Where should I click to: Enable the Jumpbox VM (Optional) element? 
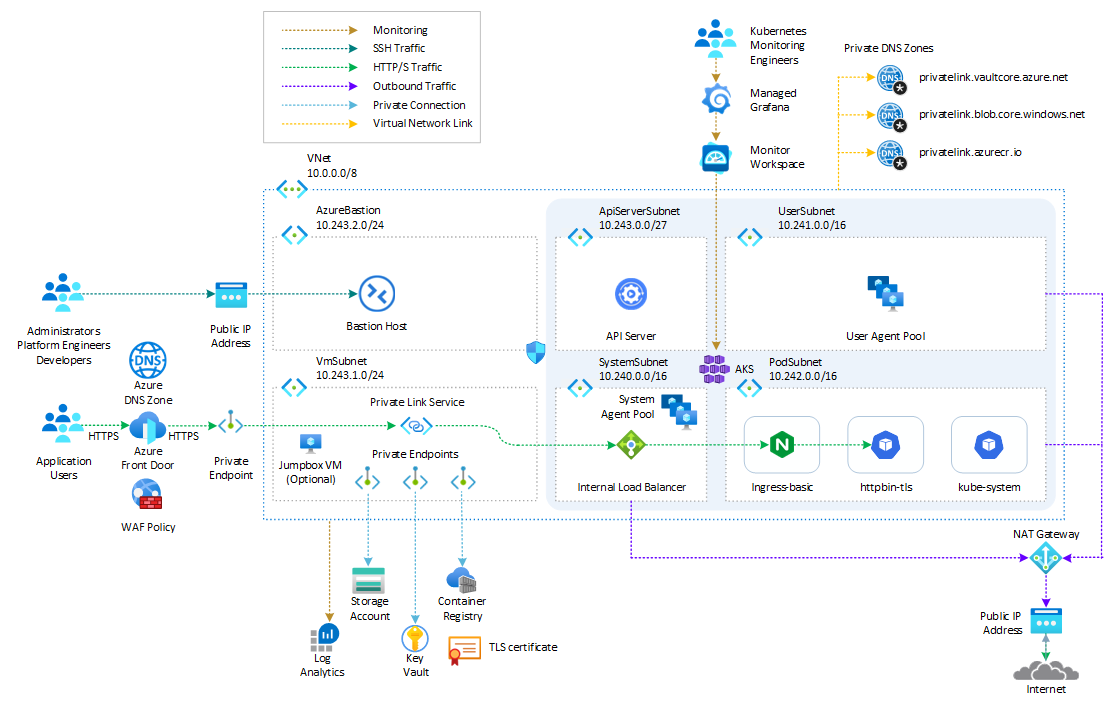[x=311, y=445]
